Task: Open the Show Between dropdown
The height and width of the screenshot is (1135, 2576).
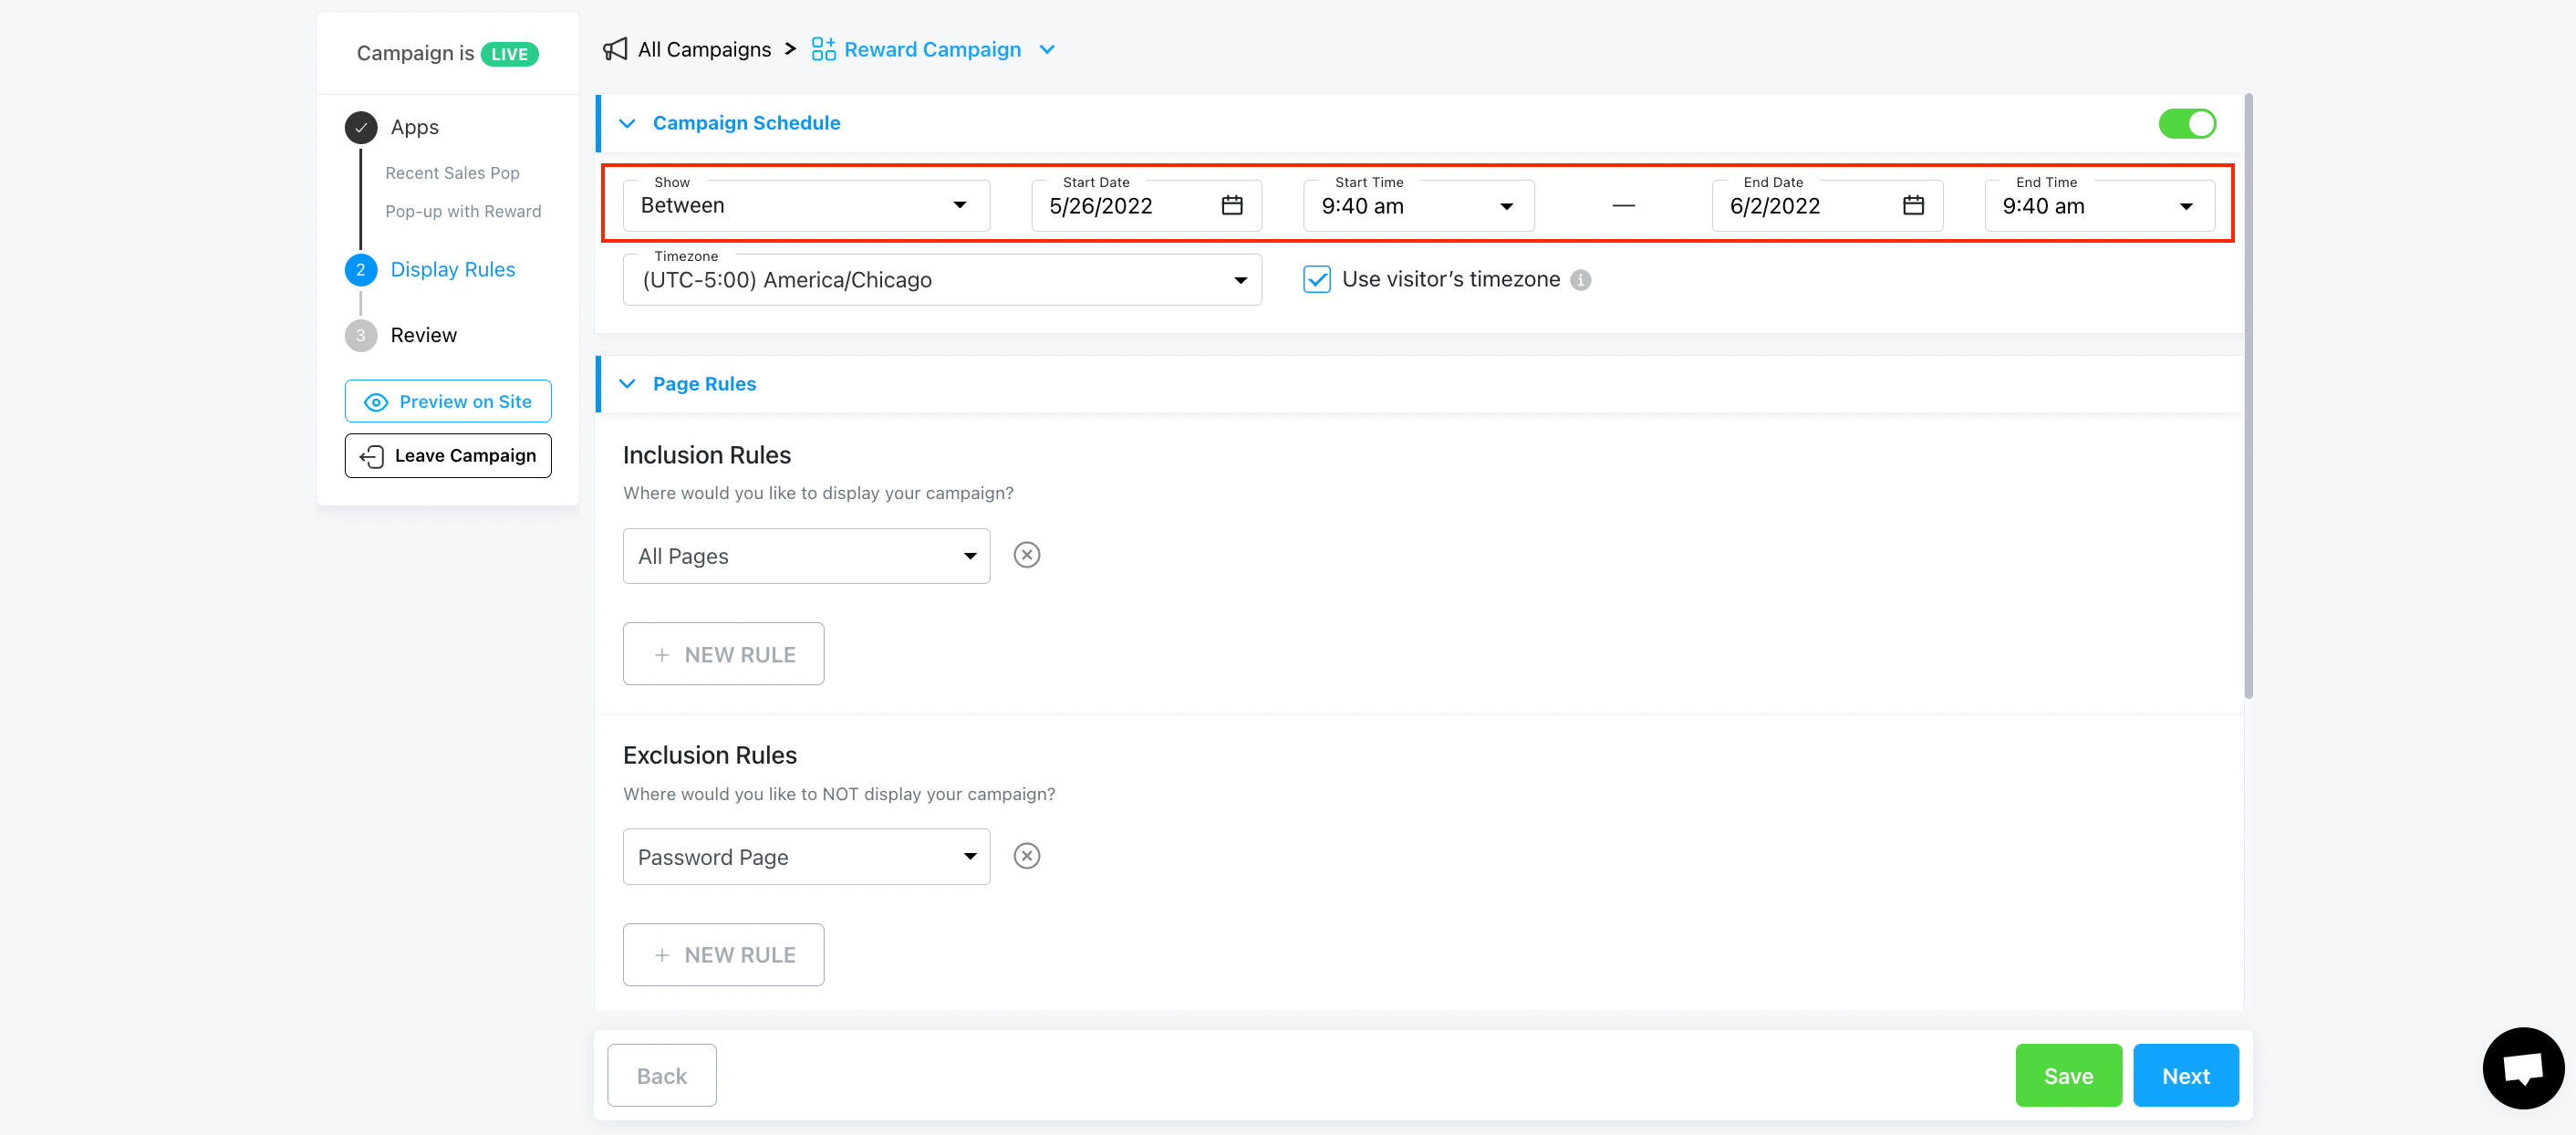Action: tap(806, 205)
